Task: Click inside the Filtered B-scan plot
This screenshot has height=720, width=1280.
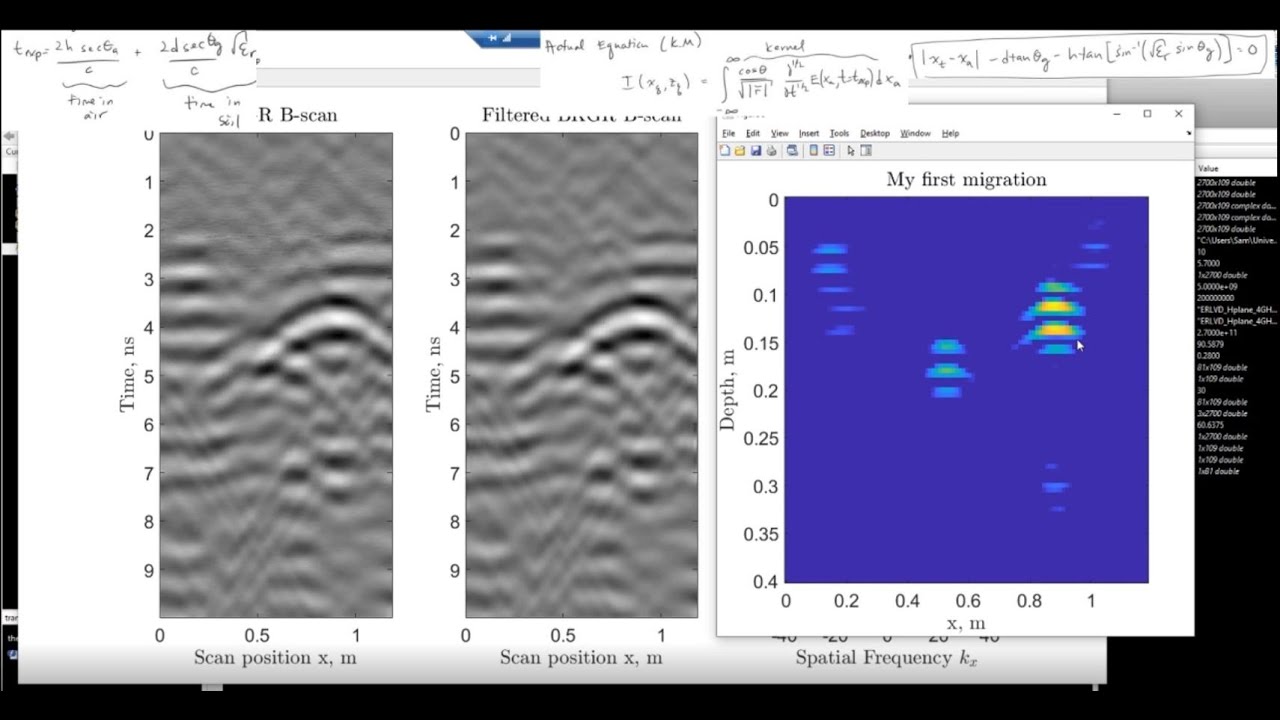Action: click(x=581, y=375)
